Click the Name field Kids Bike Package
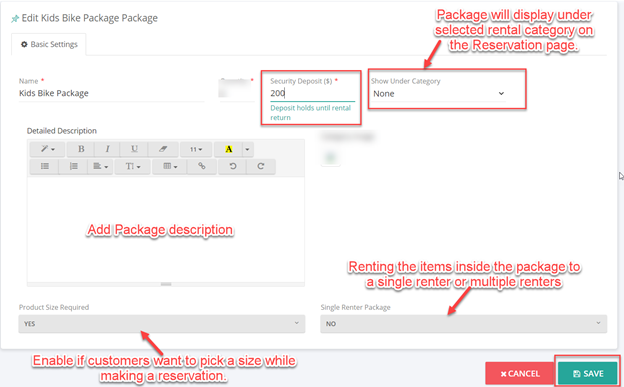Screen dimensions: 624x387 point(111,93)
